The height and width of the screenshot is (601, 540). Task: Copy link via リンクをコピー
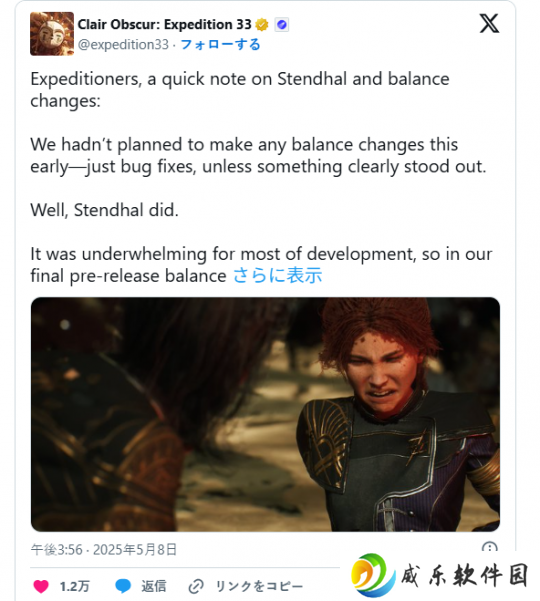[259, 586]
